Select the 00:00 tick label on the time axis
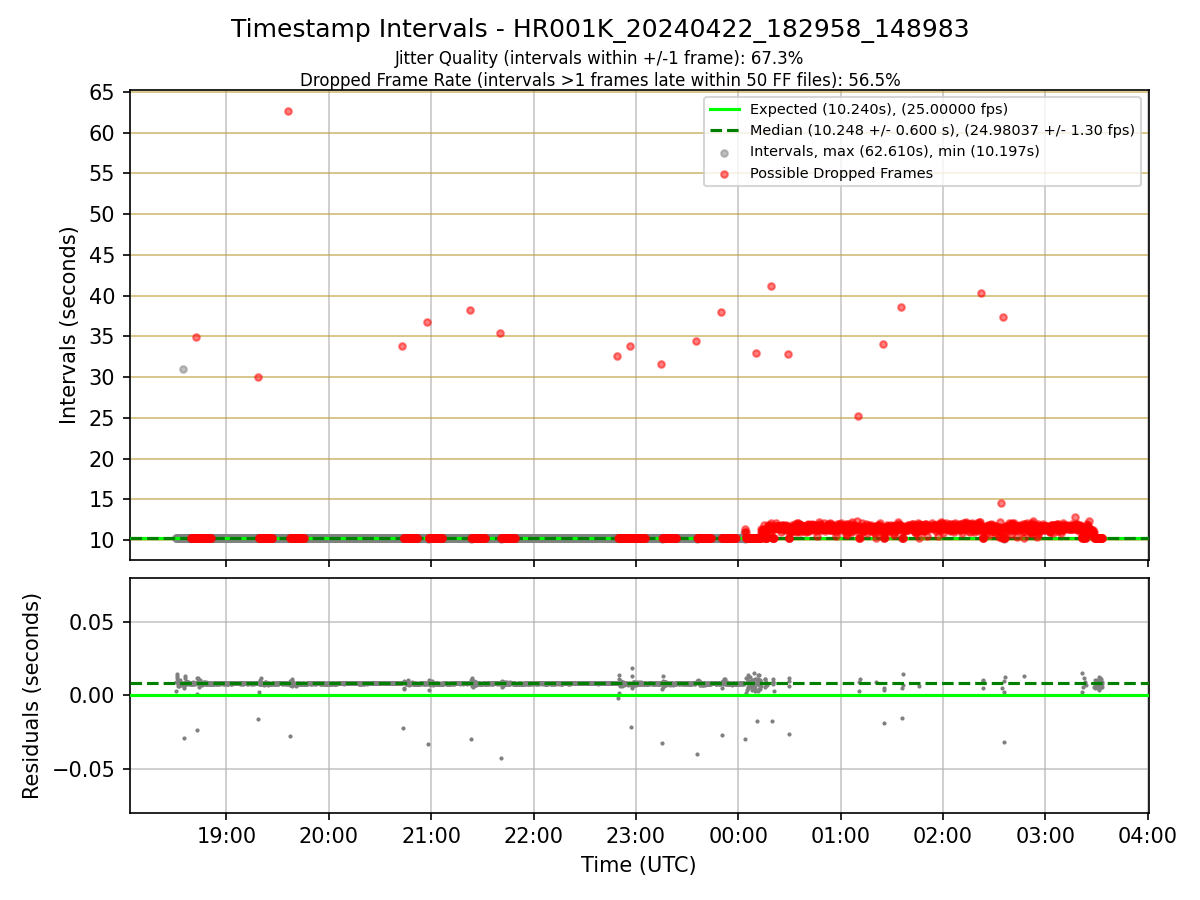Screen dimensions: 1200x900 (x=738, y=837)
